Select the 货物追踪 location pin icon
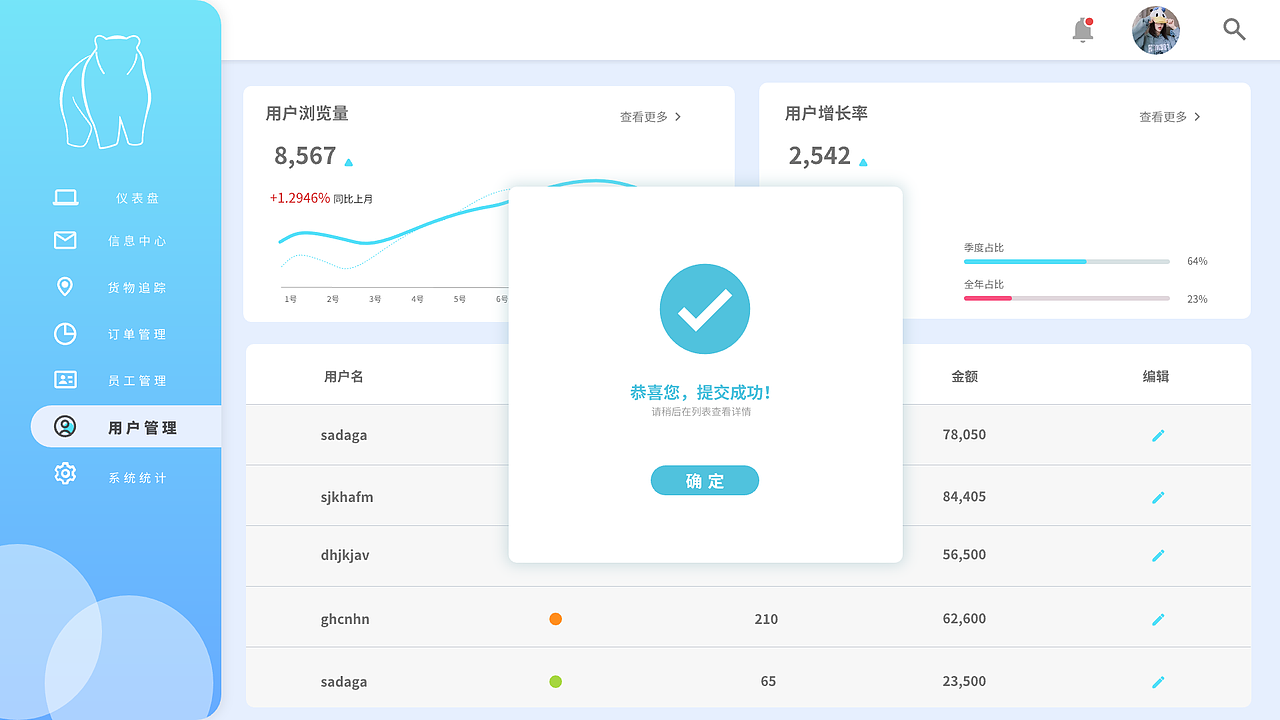The width and height of the screenshot is (1280, 720). (x=65, y=287)
